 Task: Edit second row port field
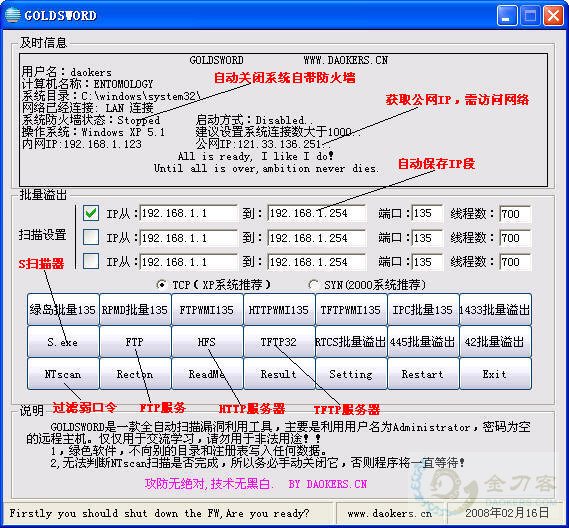click(427, 238)
